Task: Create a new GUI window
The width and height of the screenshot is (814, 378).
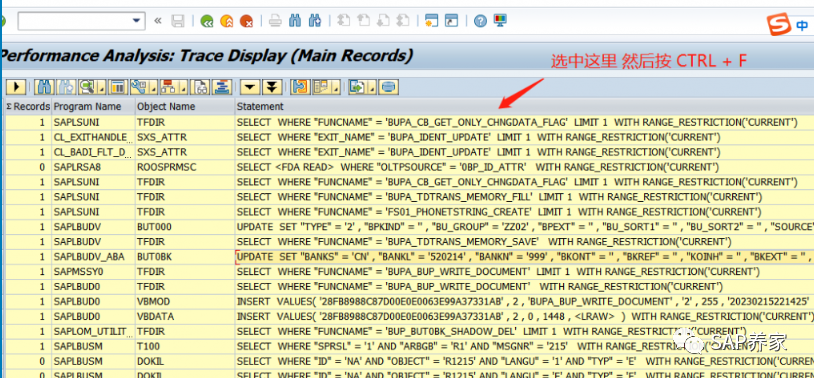Action: 431,21
